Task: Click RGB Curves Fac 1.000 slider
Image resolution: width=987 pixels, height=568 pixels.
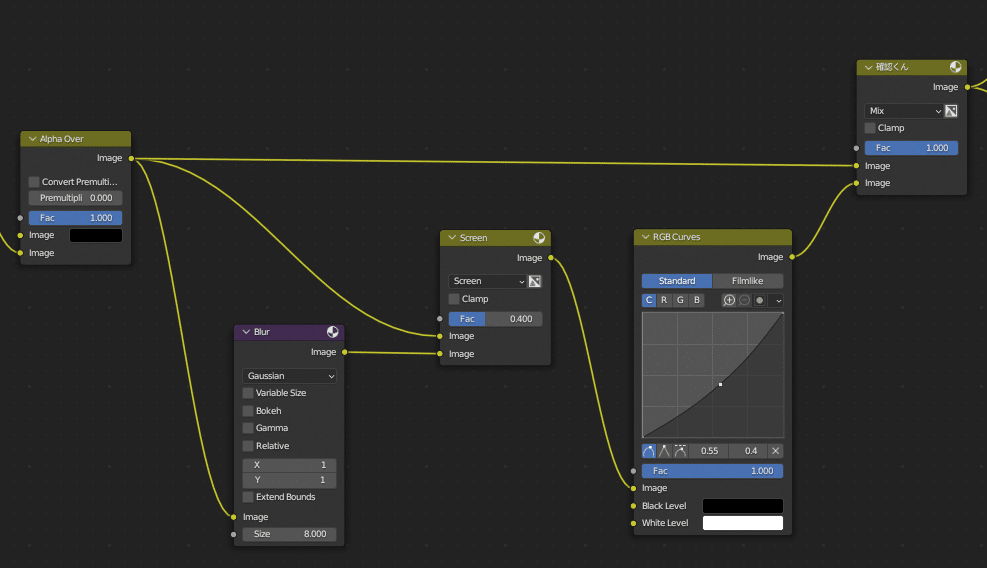Action: pyautogui.click(x=713, y=471)
